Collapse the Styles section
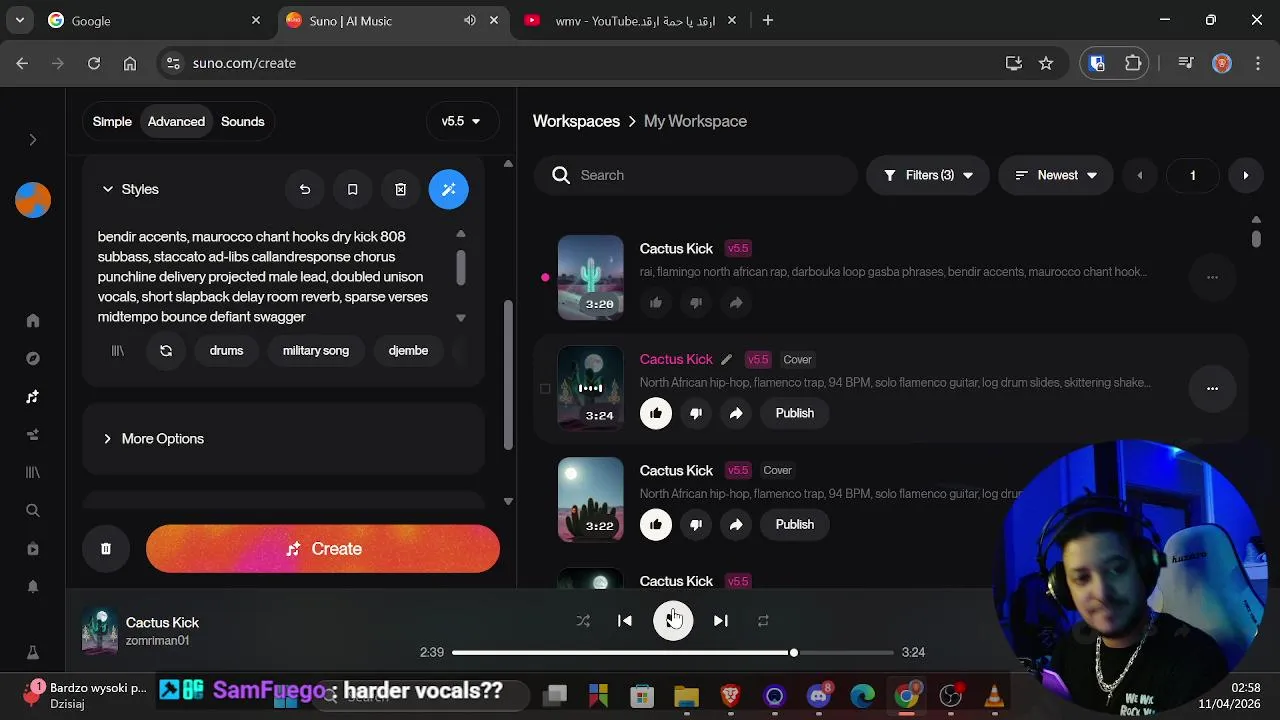 [130, 189]
